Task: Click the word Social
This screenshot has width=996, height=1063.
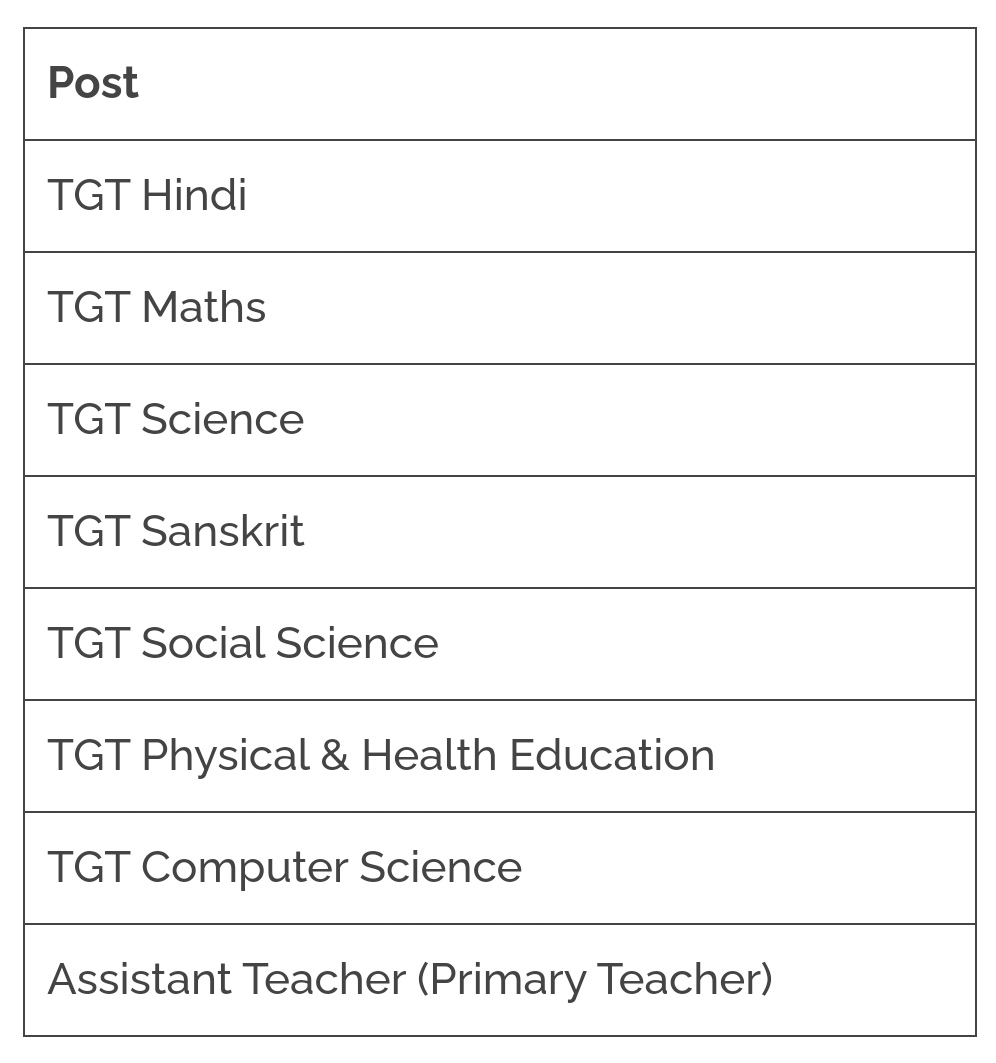Action: (203, 643)
